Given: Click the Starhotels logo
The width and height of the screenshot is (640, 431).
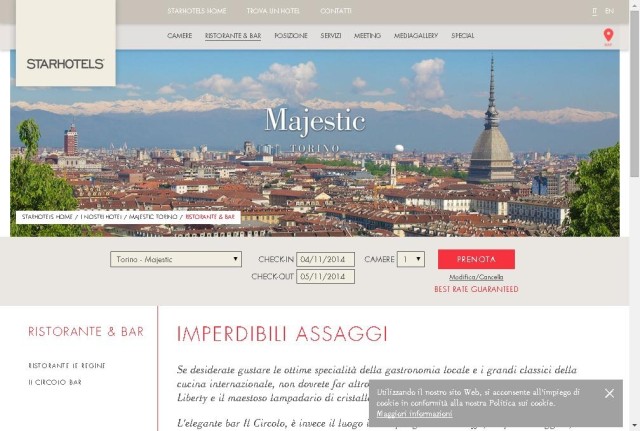Looking at the screenshot, I should 65,64.
